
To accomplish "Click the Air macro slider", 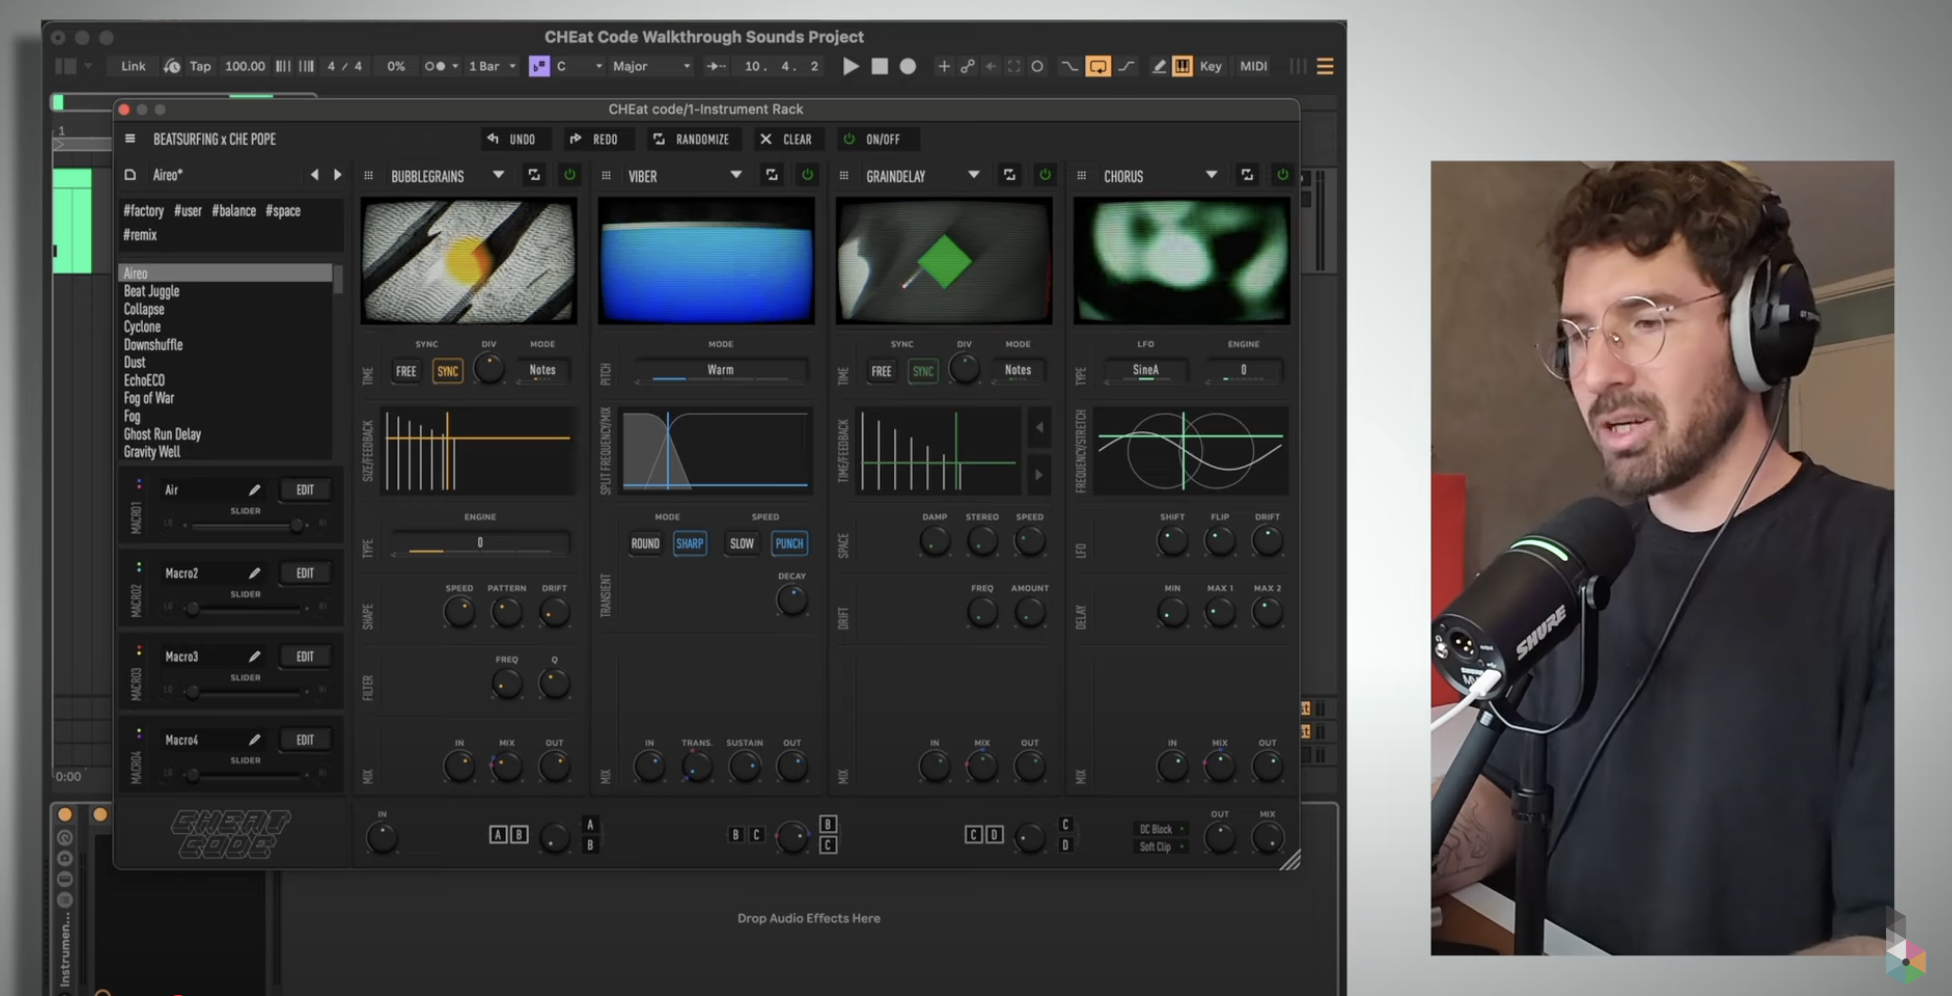I will tap(245, 524).
